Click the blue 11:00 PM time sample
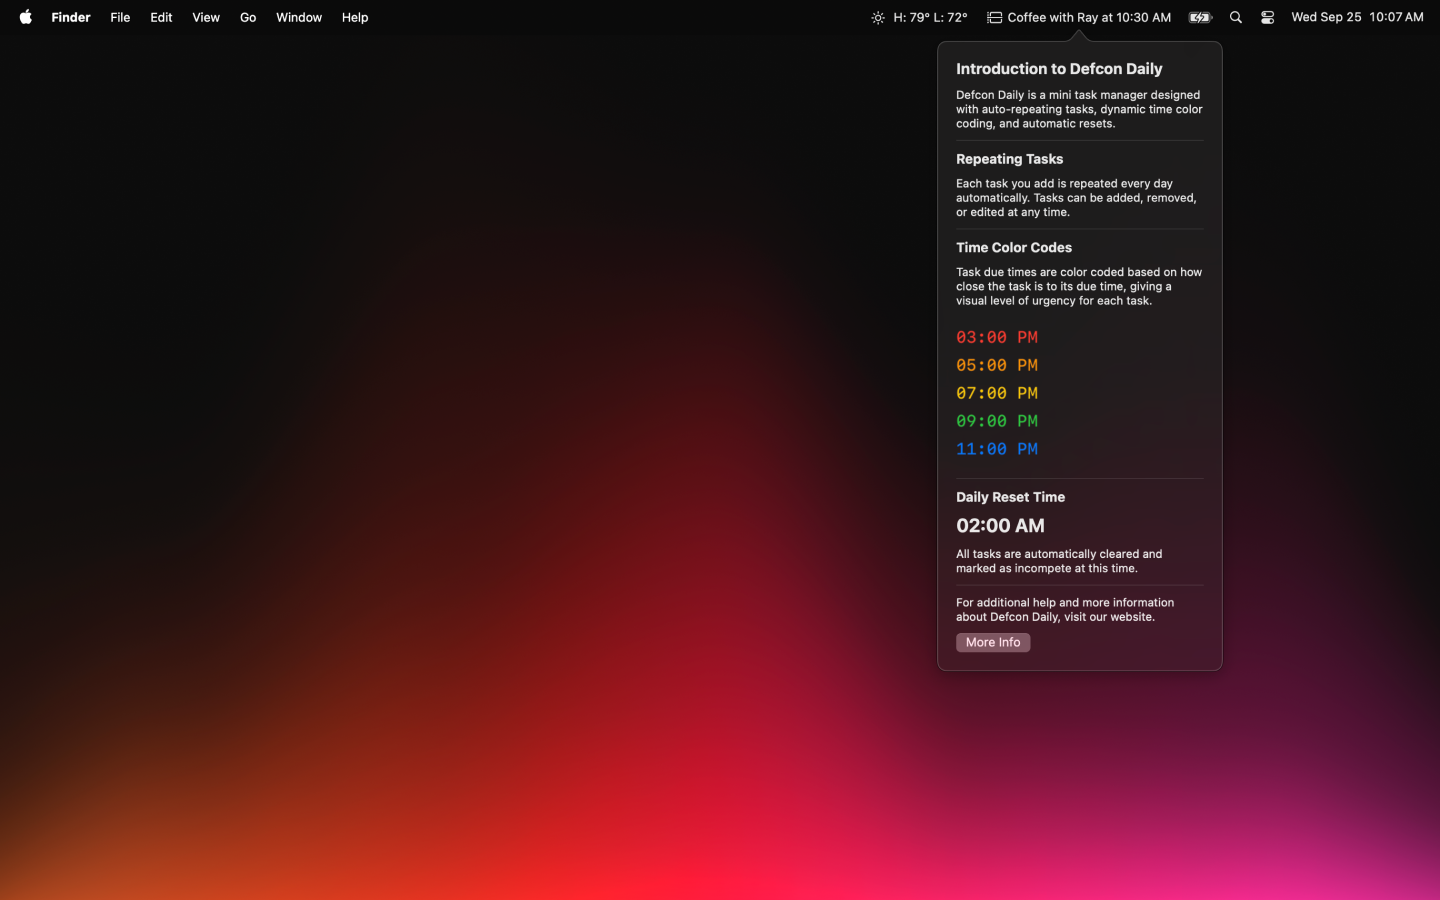Image resolution: width=1440 pixels, height=900 pixels. coord(997,449)
